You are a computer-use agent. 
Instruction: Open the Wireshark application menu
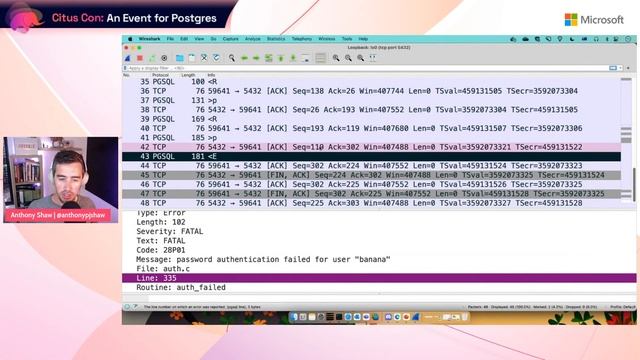[x=149, y=39]
